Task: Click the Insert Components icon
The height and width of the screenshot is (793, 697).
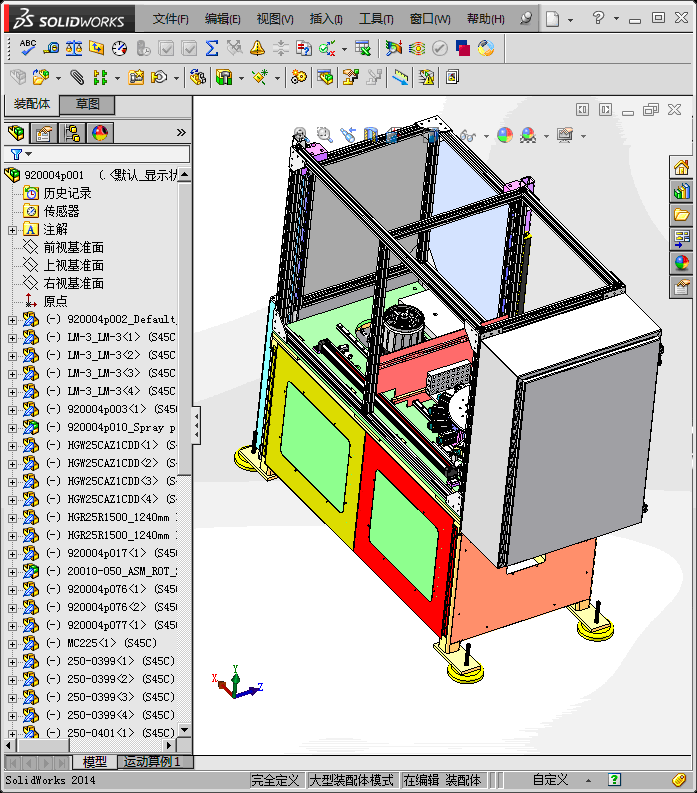Action: tap(40, 77)
